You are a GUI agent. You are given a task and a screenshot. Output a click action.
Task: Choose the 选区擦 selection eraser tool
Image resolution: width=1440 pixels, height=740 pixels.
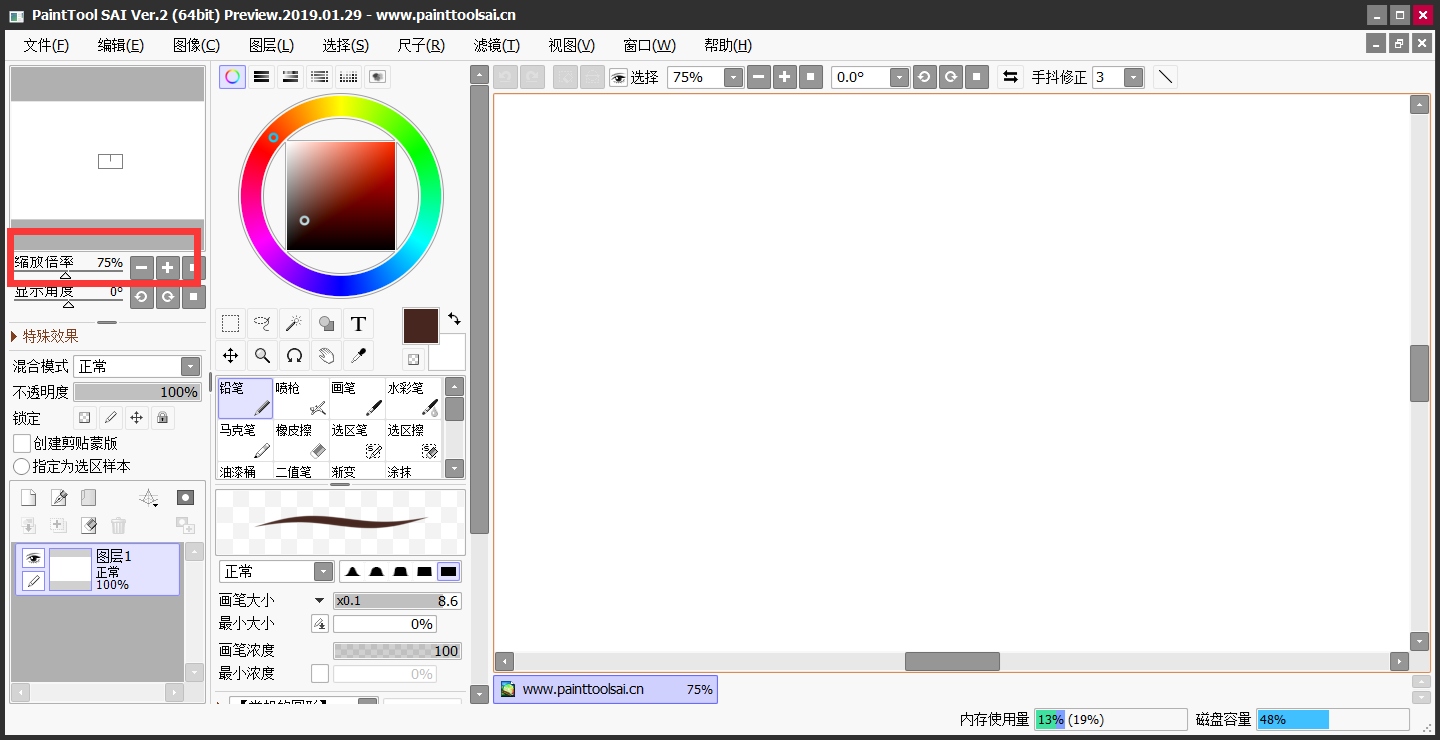click(413, 440)
